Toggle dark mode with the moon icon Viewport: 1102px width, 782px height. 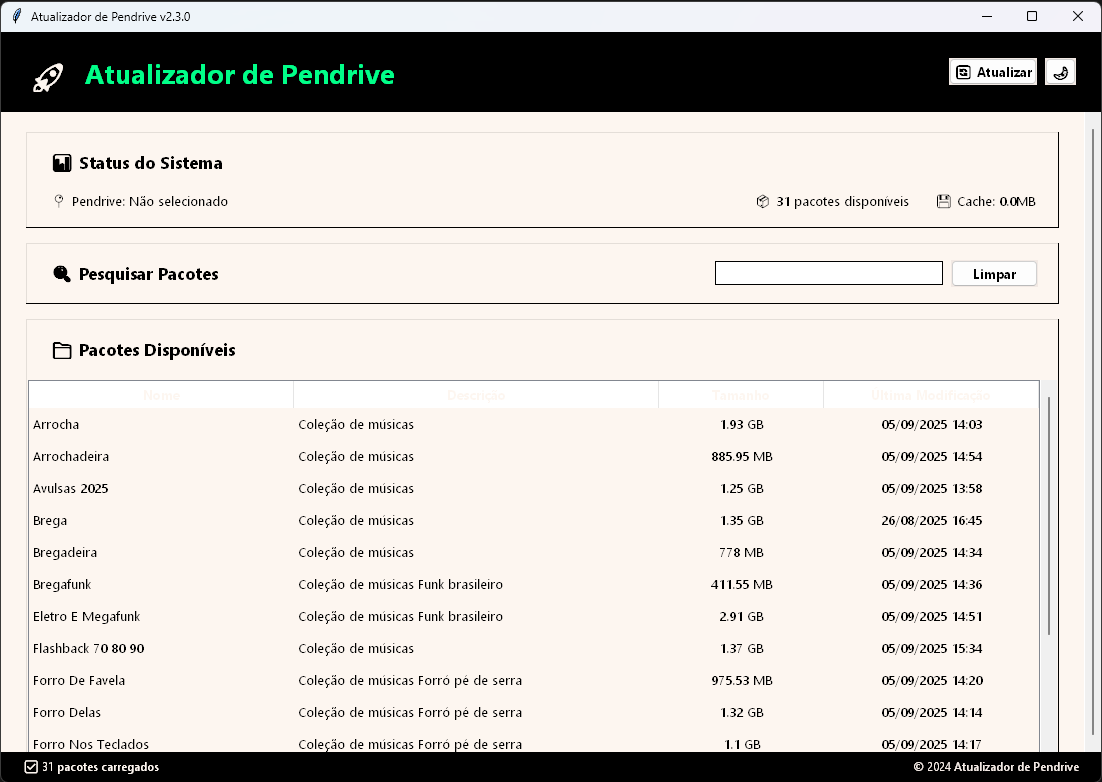tap(1060, 71)
